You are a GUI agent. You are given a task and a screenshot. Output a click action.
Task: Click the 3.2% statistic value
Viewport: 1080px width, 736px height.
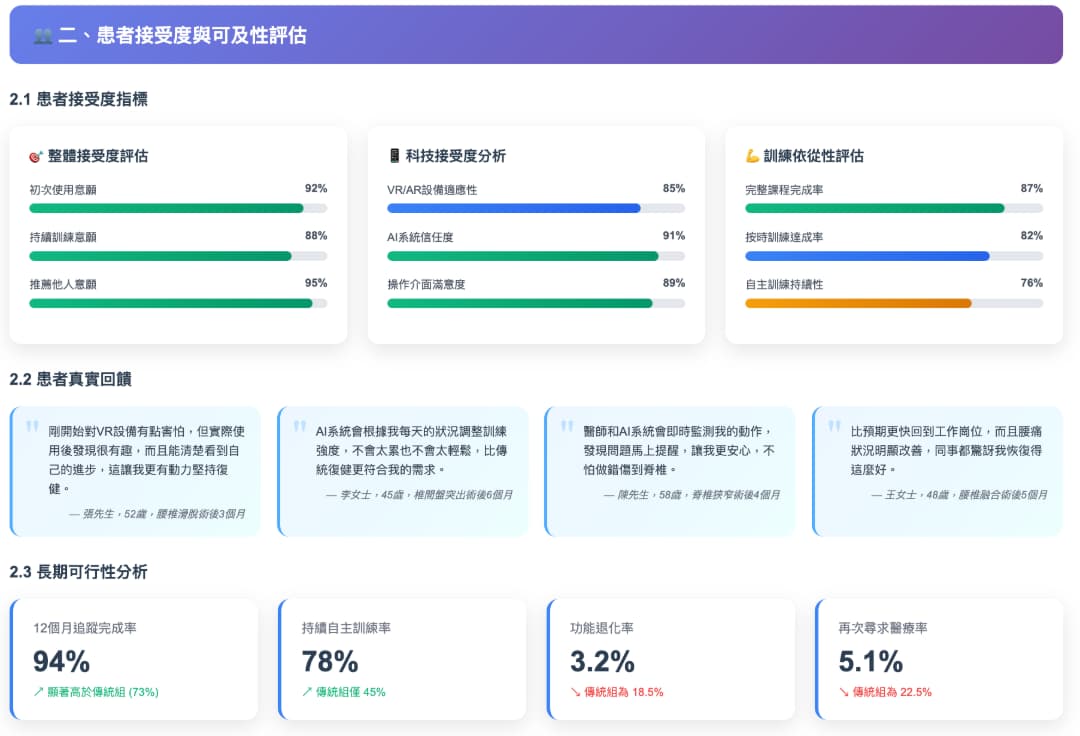coord(603,662)
